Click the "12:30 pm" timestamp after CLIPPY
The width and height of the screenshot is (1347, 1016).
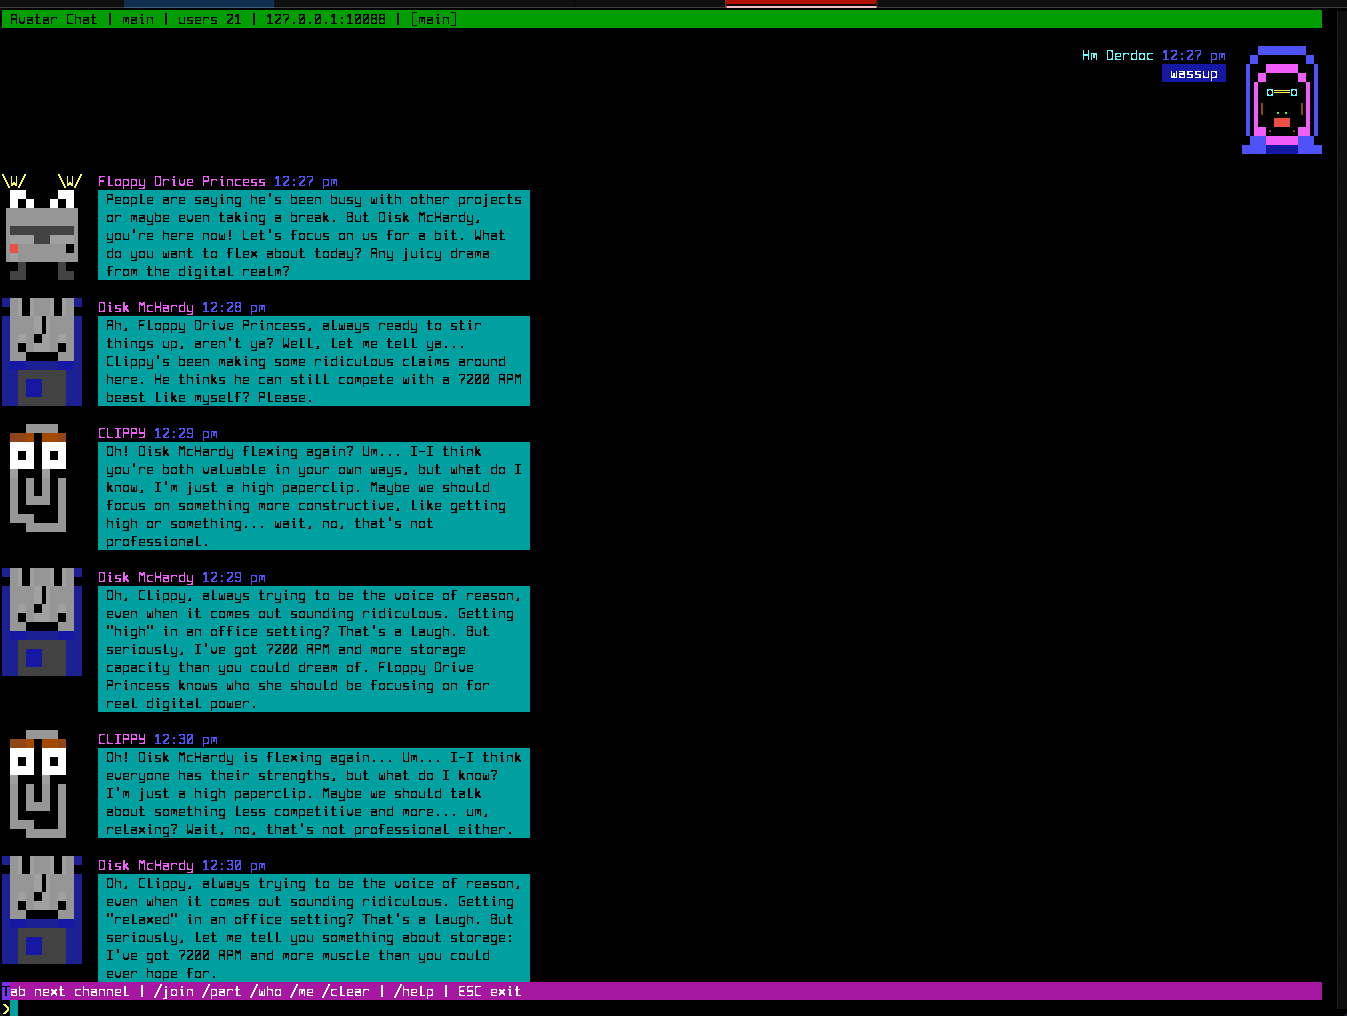pyautogui.click(x=186, y=739)
